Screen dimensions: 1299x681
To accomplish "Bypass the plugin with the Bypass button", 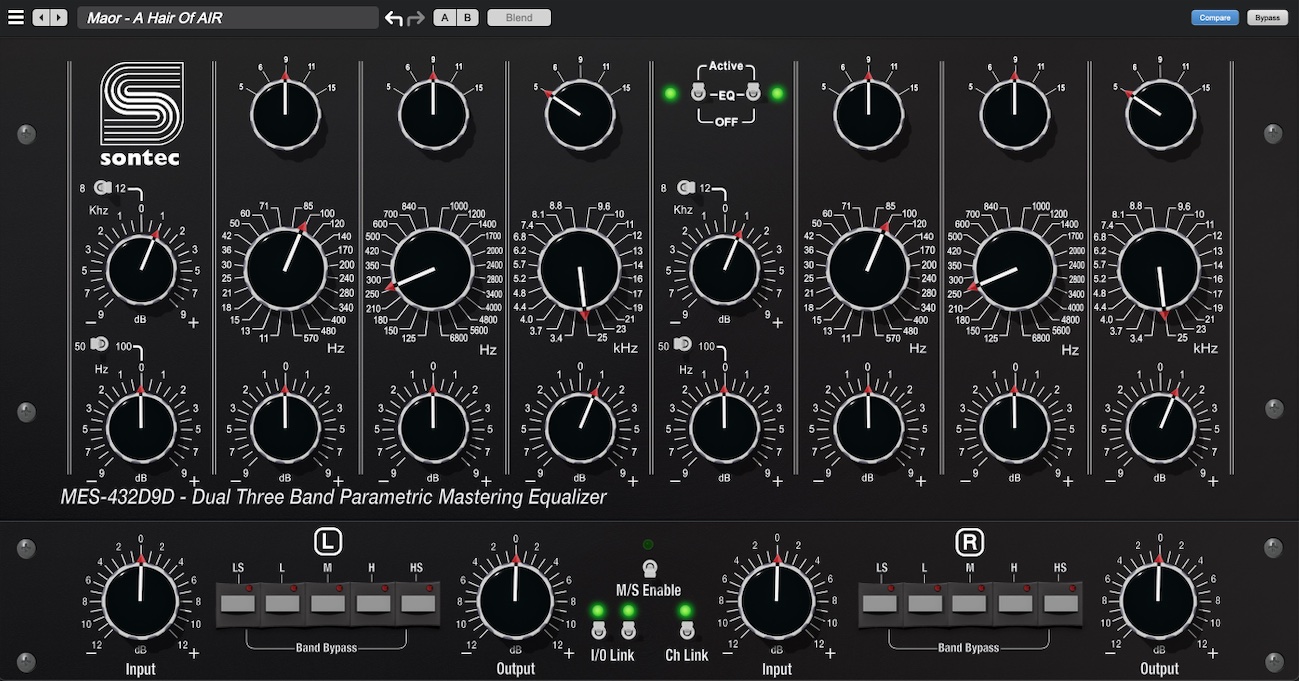I will 1267,18.
